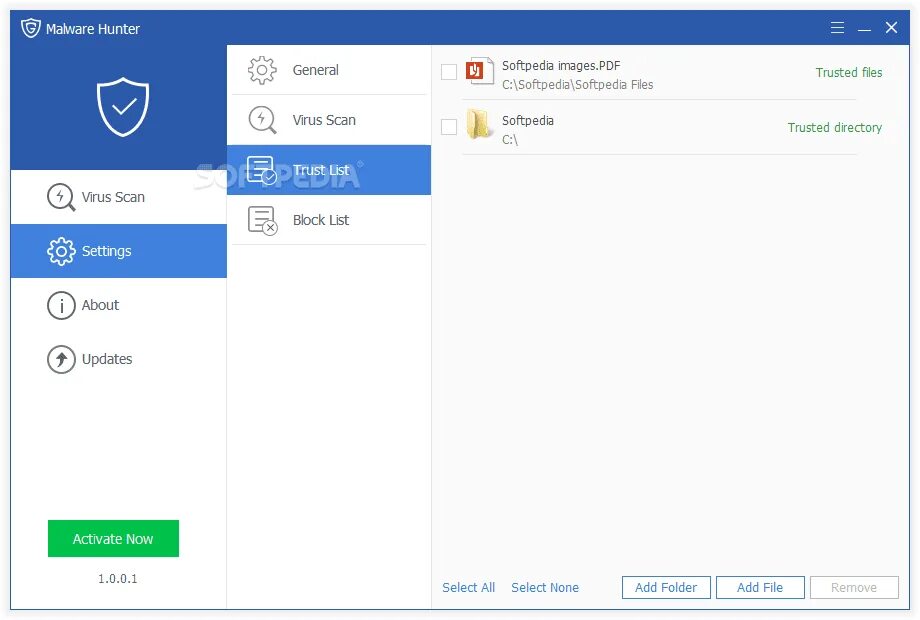Click the Add File button
Image resolution: width=920 pixels, height=620 pixels.
760,587
